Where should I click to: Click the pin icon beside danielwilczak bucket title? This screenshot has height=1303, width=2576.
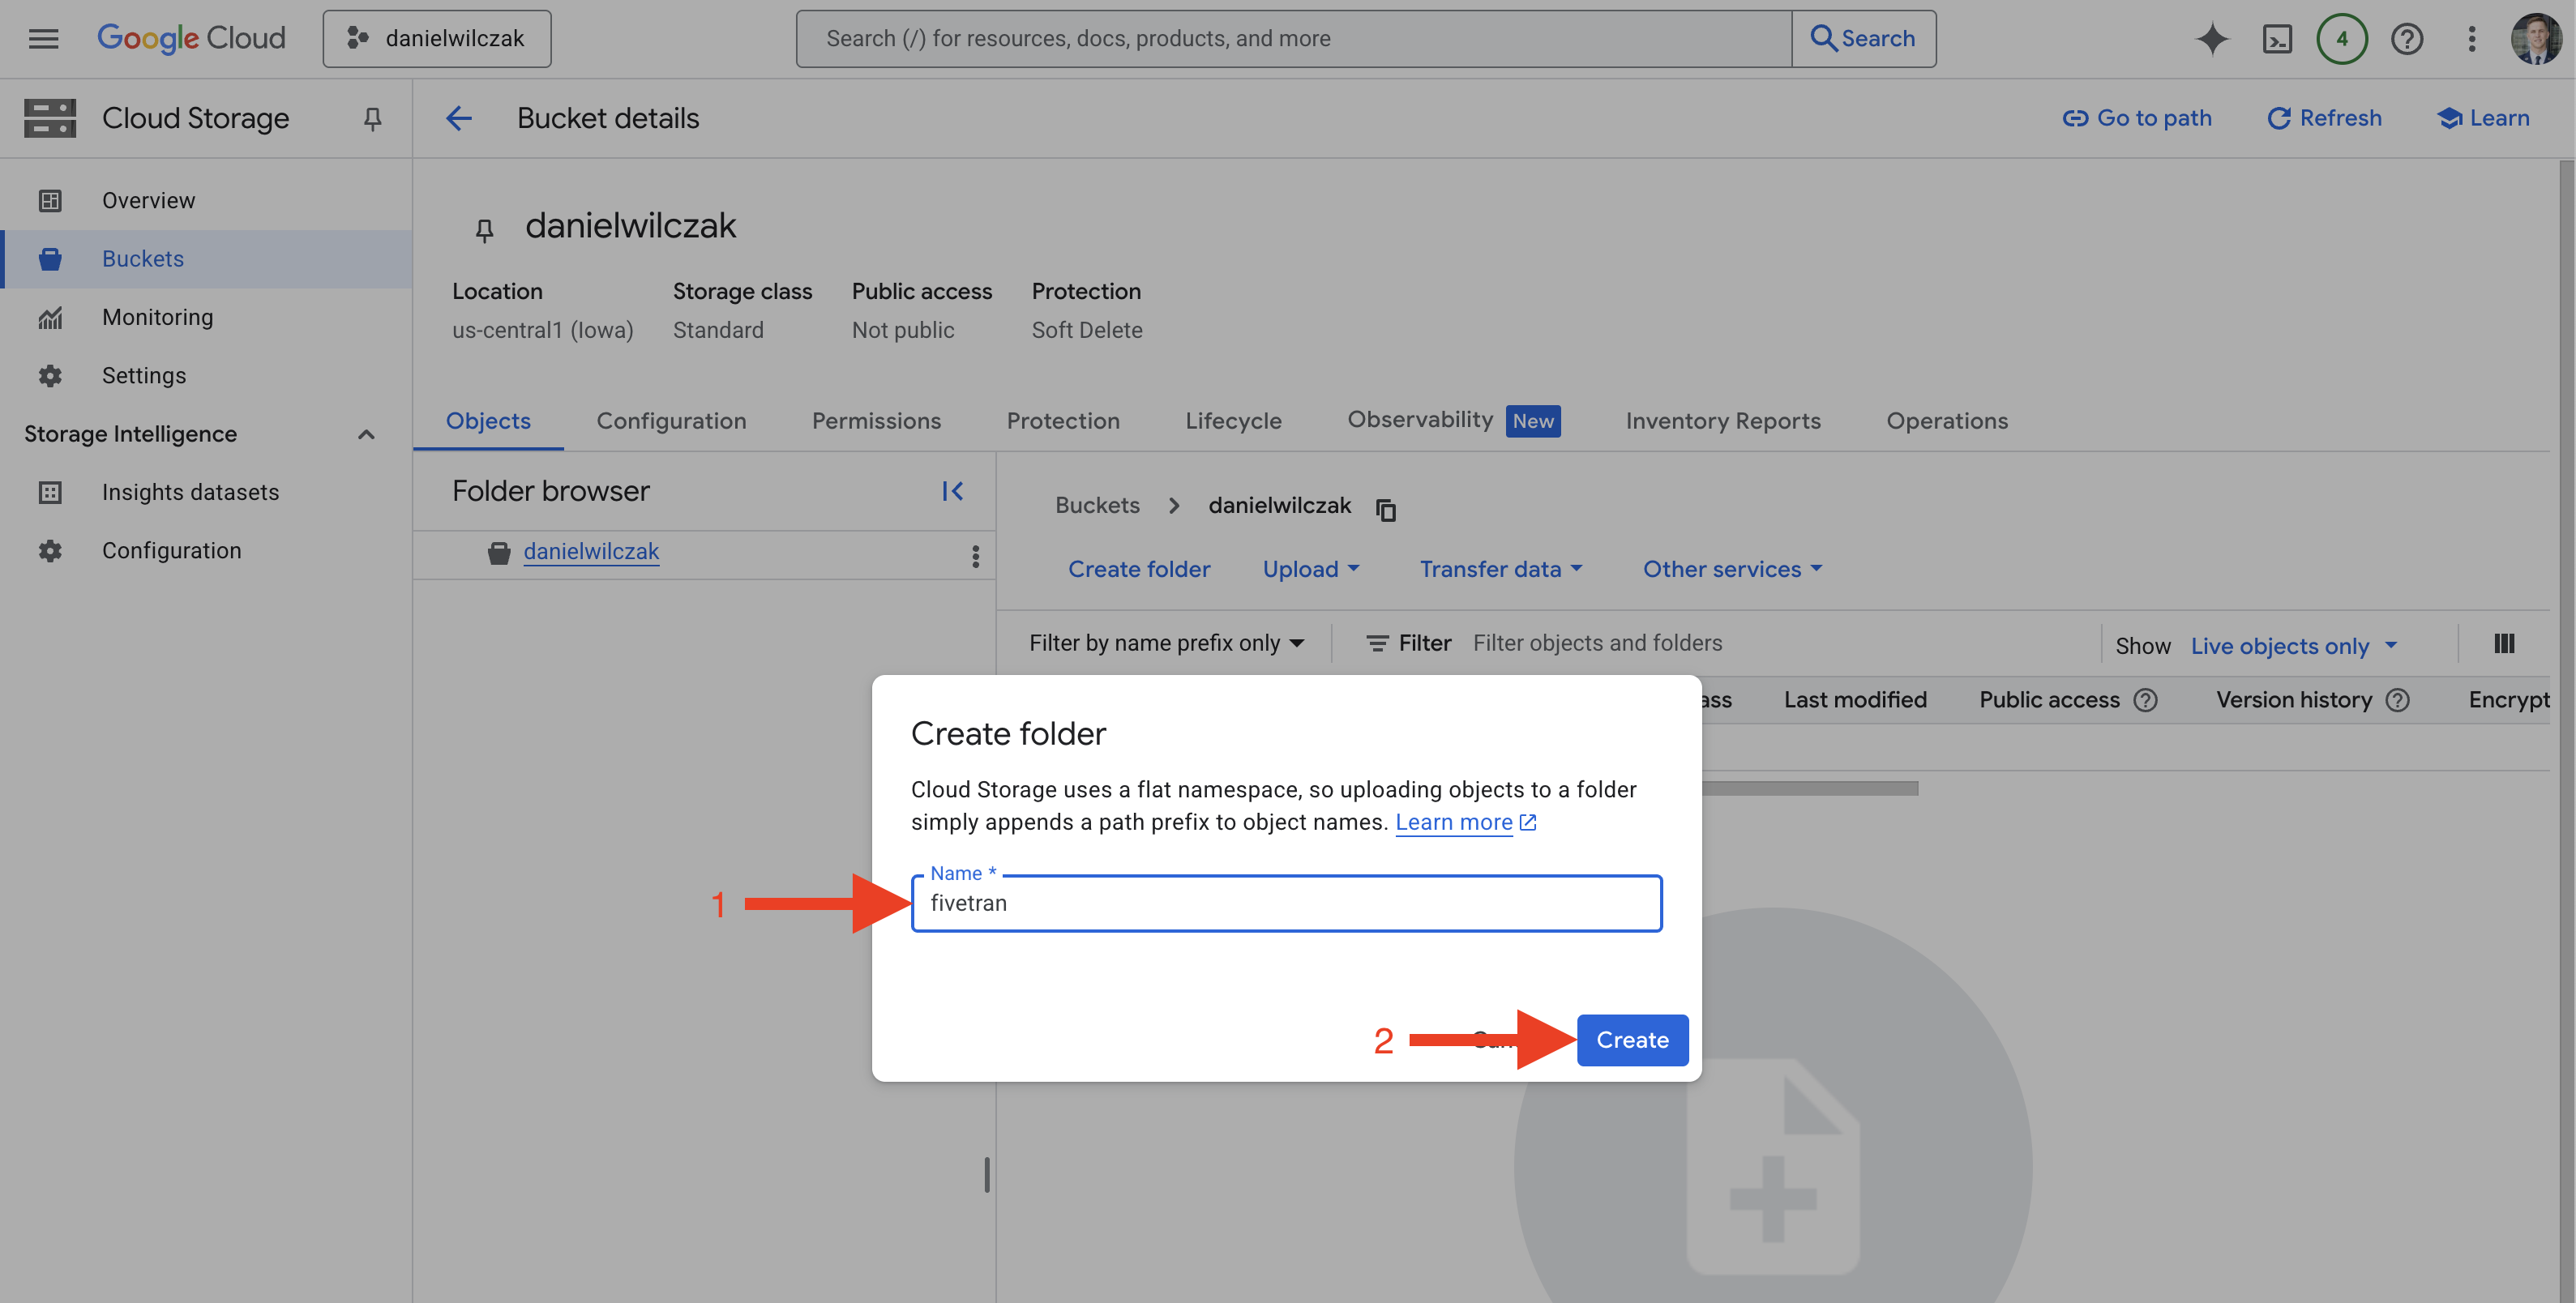(484, 230)
